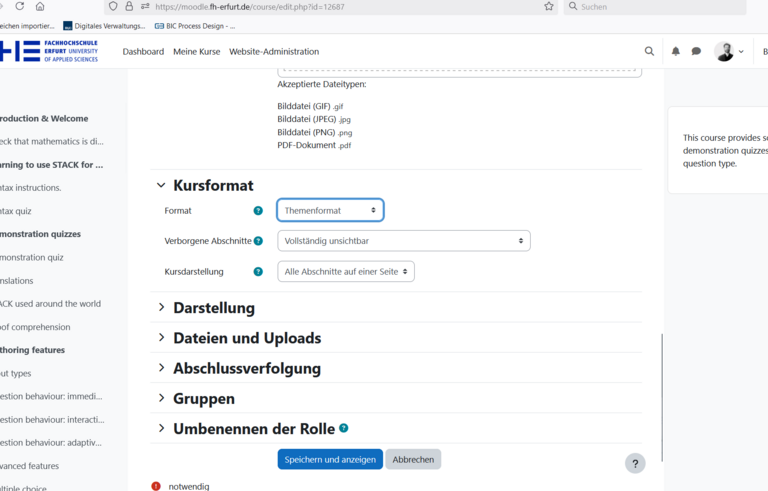Click the help icon next to Kursdarstellung
The width and height of the screenshot is (768, 491).
pos(258,272)
